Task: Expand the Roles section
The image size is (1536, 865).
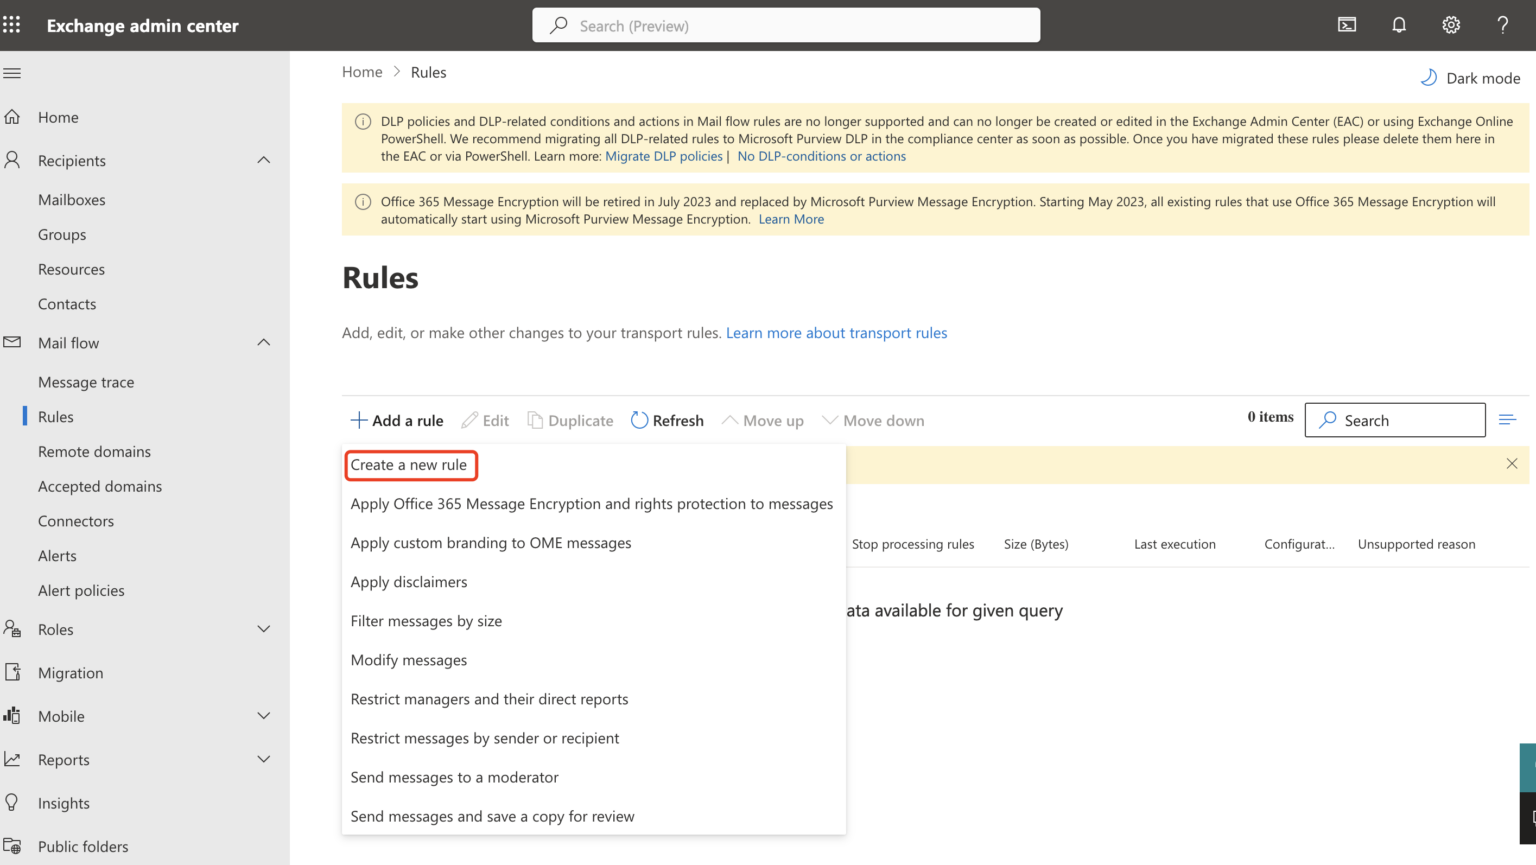Action: point(264,629)
